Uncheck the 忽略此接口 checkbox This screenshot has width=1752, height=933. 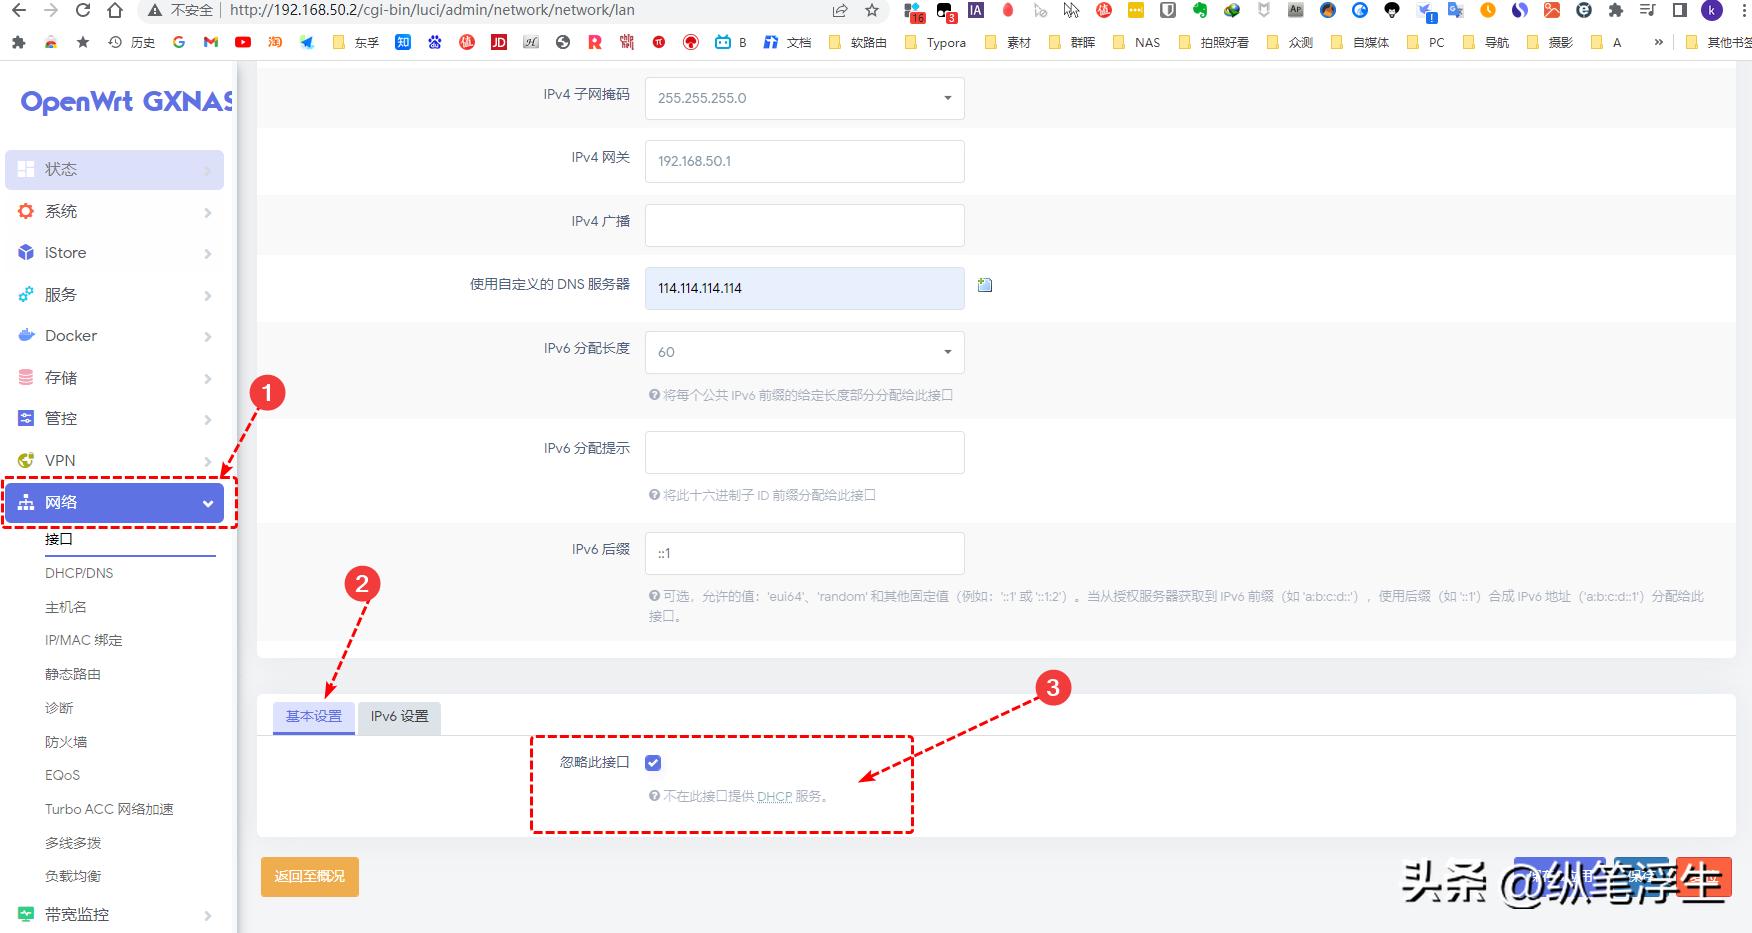click(x=652, y=762)
